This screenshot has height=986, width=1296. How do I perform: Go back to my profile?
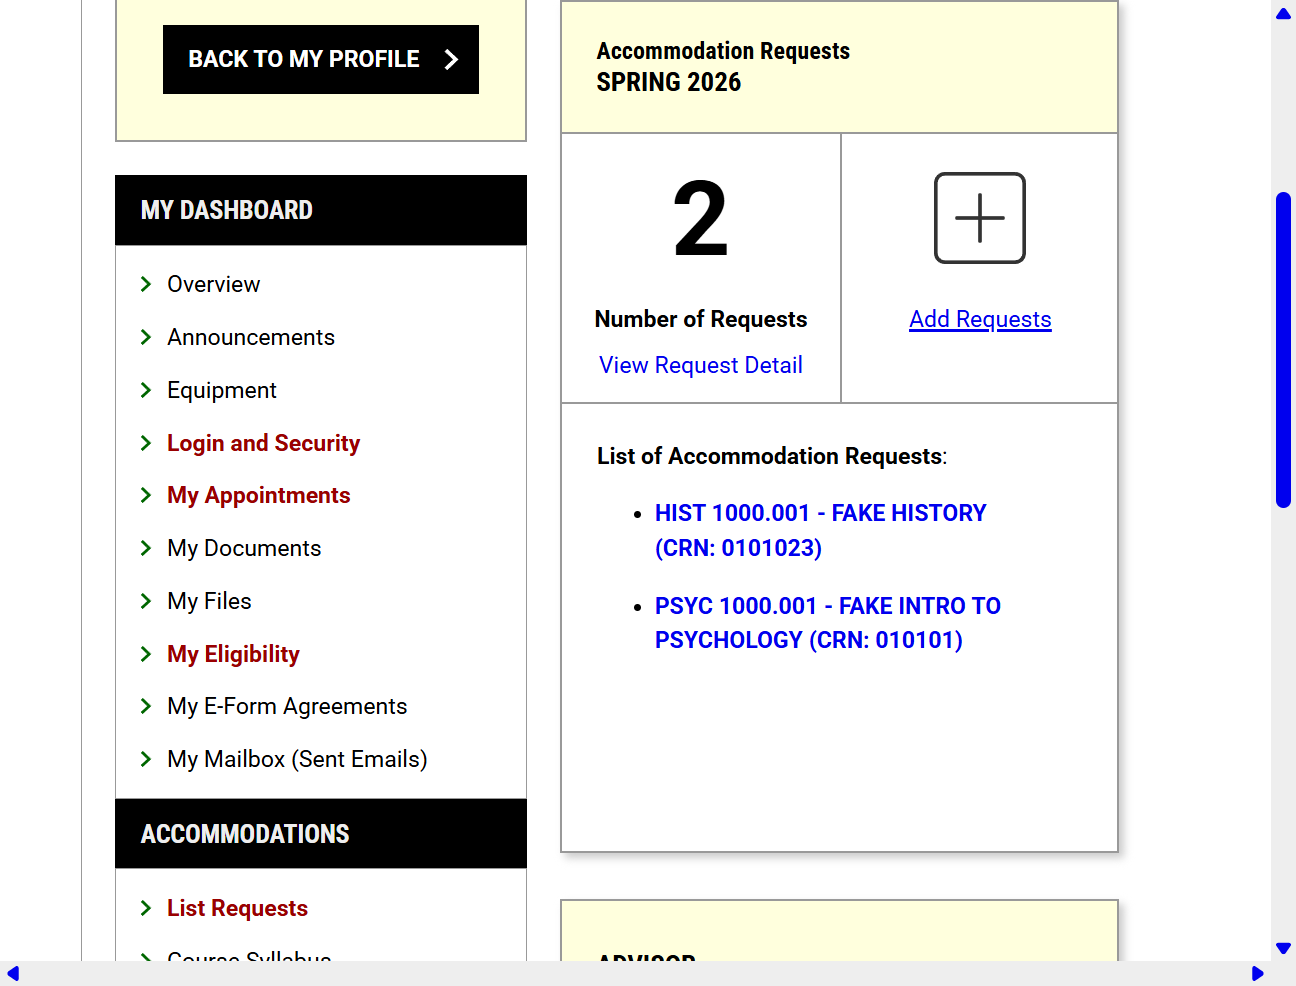coord(321,60)
